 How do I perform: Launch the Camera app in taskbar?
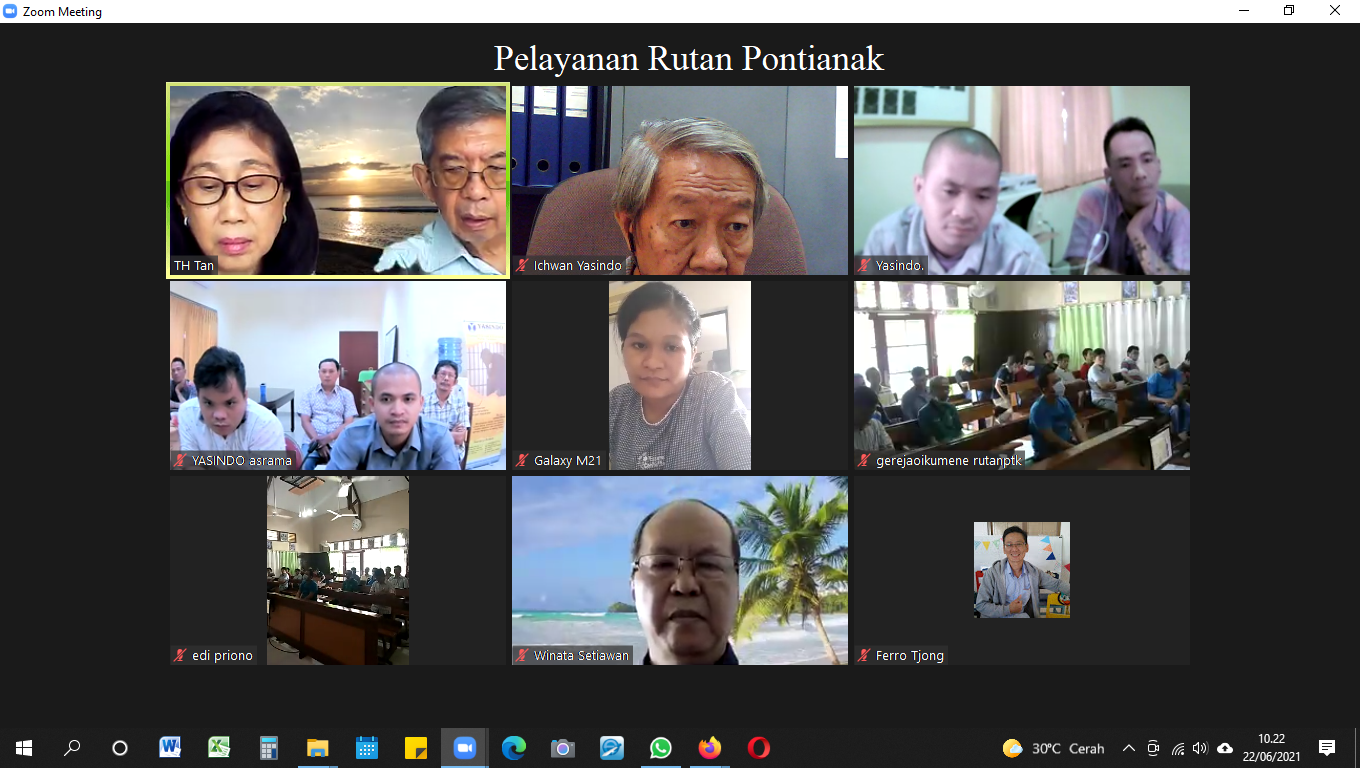coord(562,748)
